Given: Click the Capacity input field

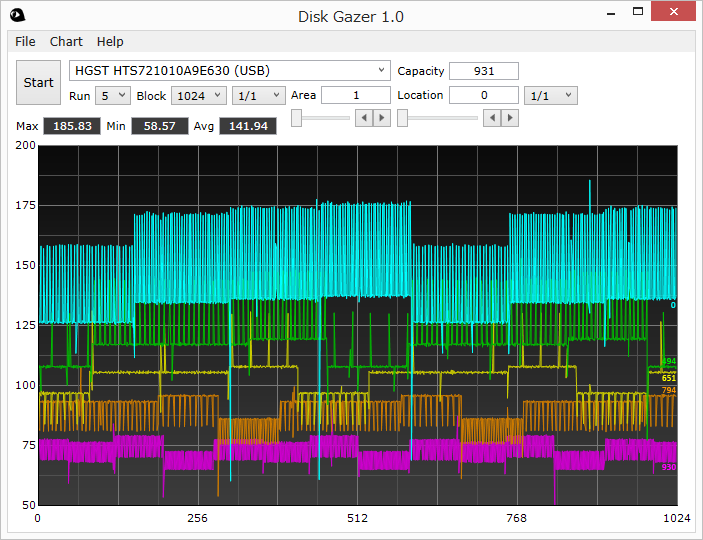Looking at the screenshot, I should tap(484, 71).
